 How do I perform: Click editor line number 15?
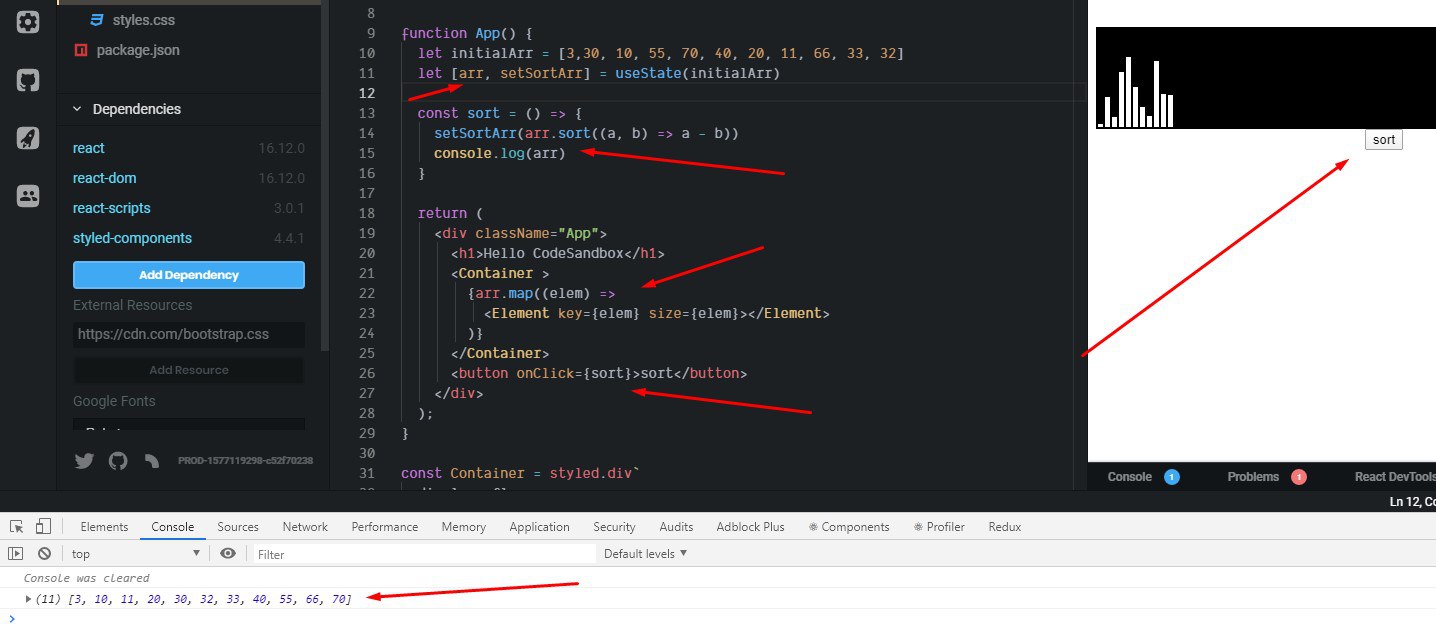click(366, 153)
